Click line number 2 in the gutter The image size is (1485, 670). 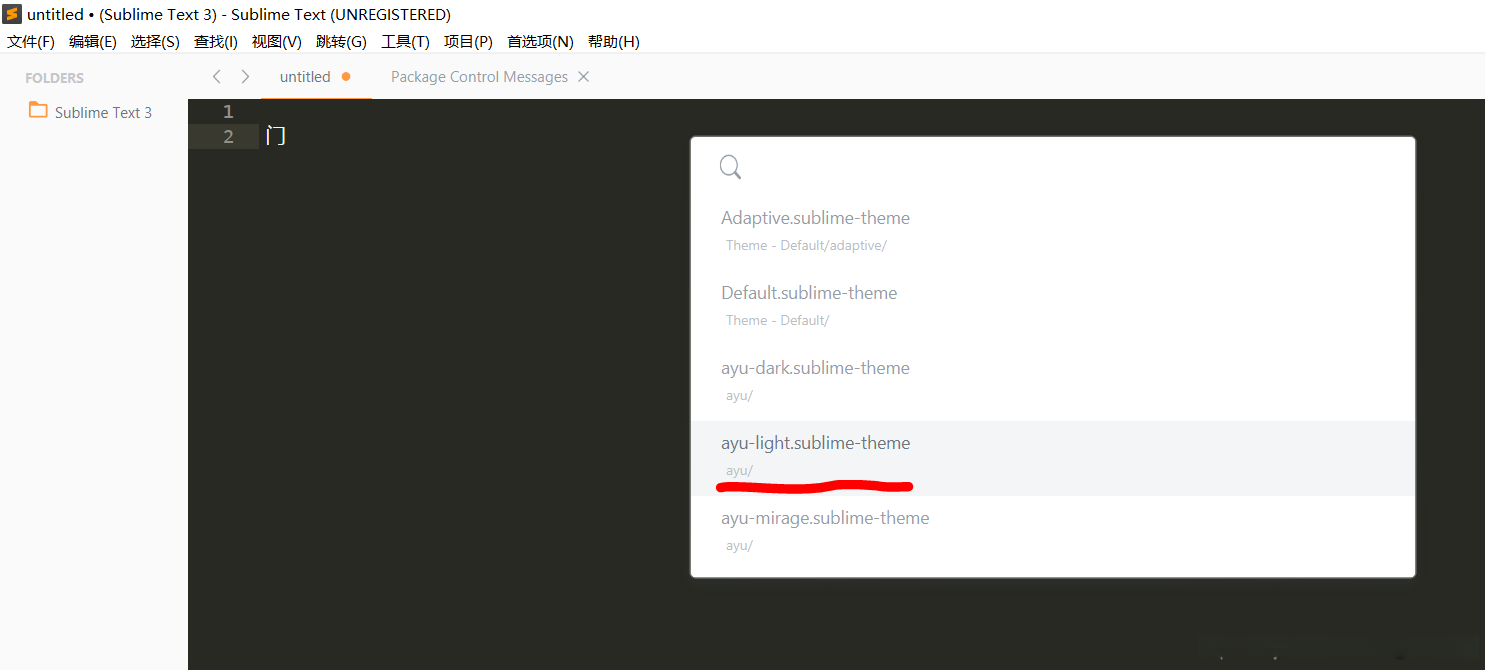pos(228,136)
